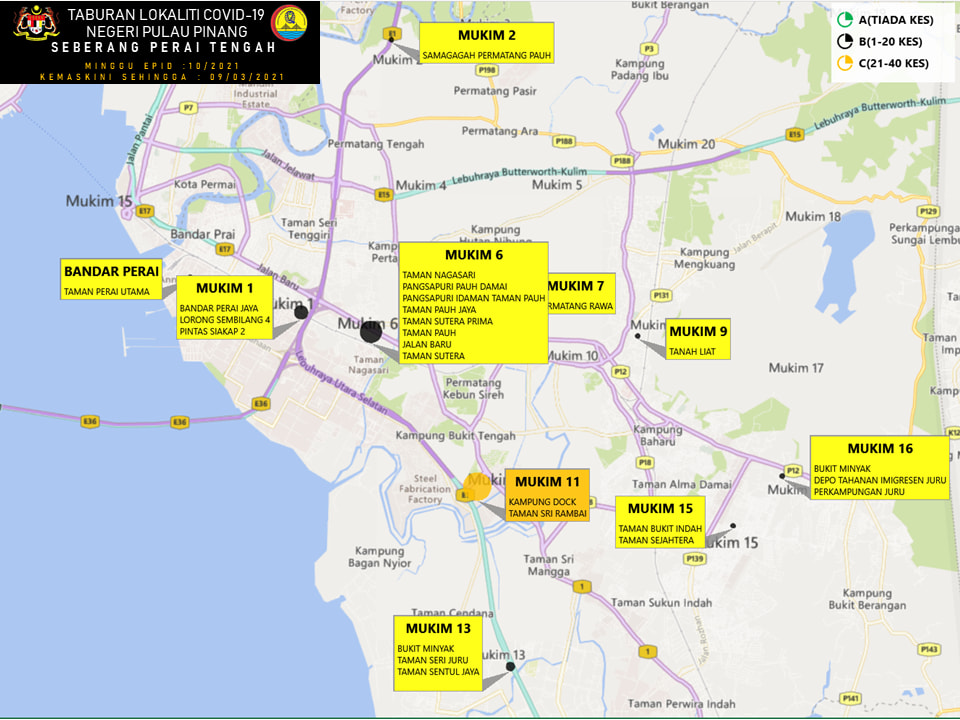This screenshot has height=720, width=960.
Task: Open the MUKIM 2 callout box
Action: pos(487,43)
